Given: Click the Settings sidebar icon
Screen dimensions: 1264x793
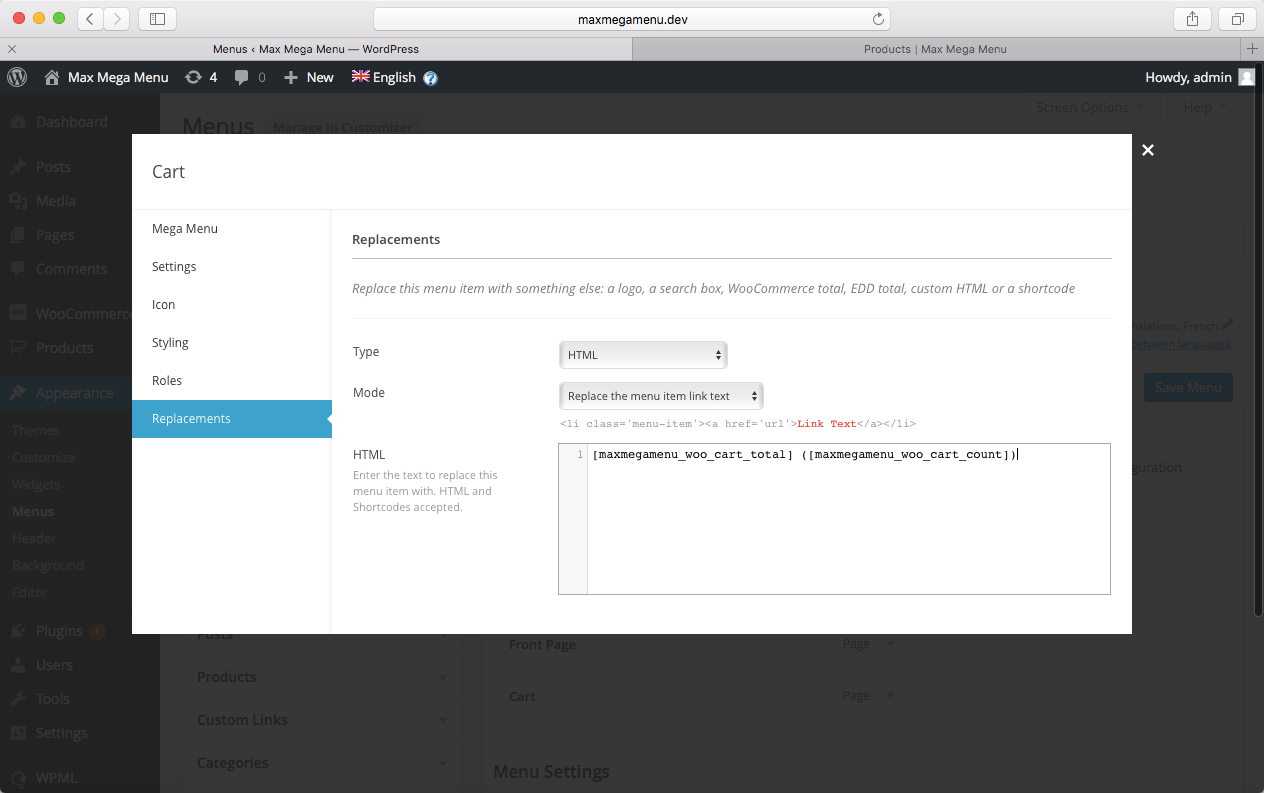Looking at the screenshot, I should tap(18, 733).
